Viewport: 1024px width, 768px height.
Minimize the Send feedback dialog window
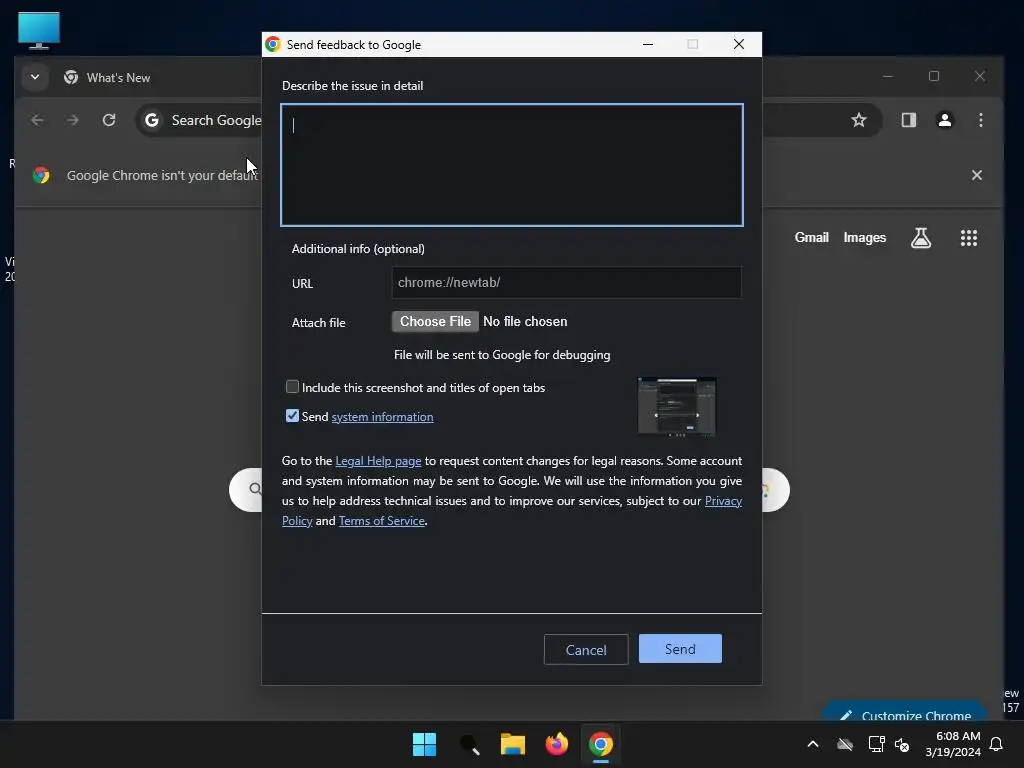pos(648,44)
